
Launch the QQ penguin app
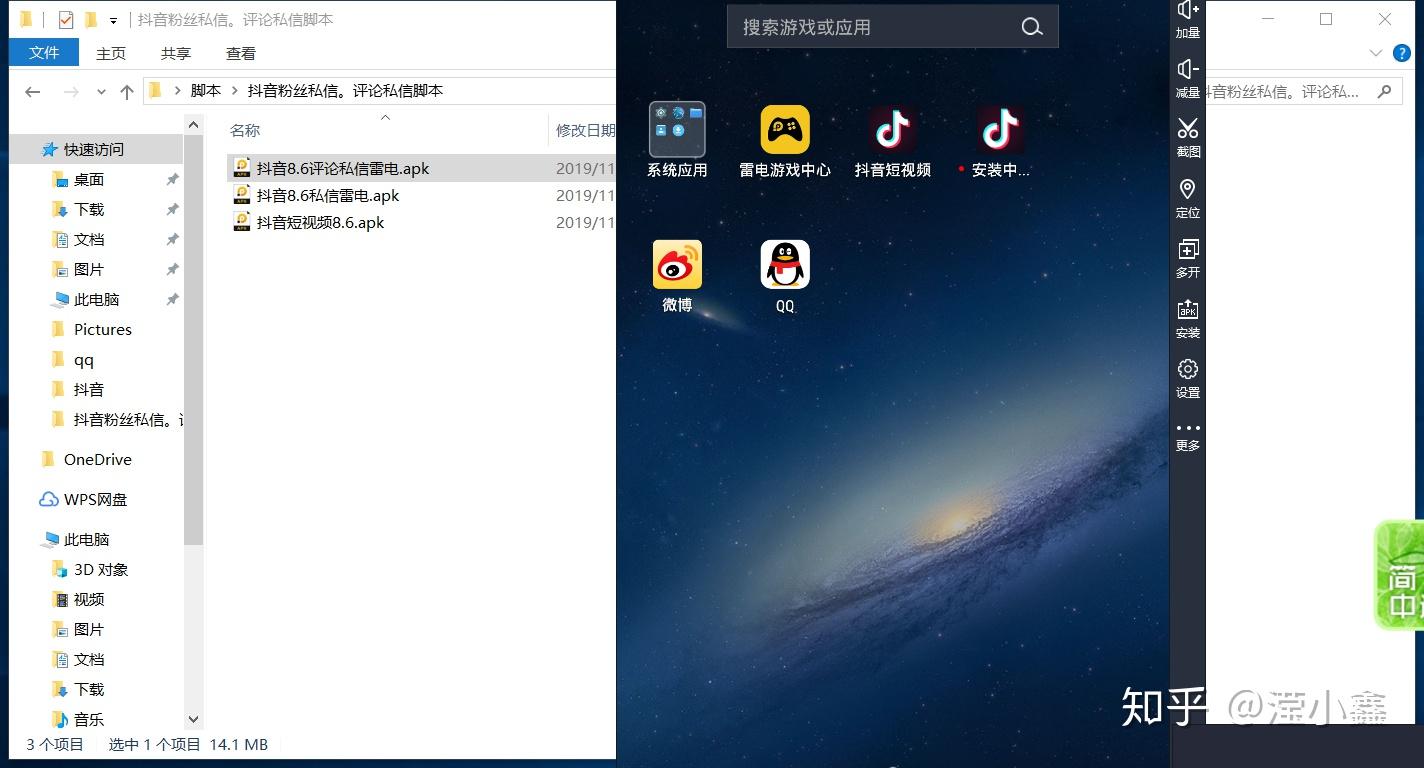click(x=785, y=265)
